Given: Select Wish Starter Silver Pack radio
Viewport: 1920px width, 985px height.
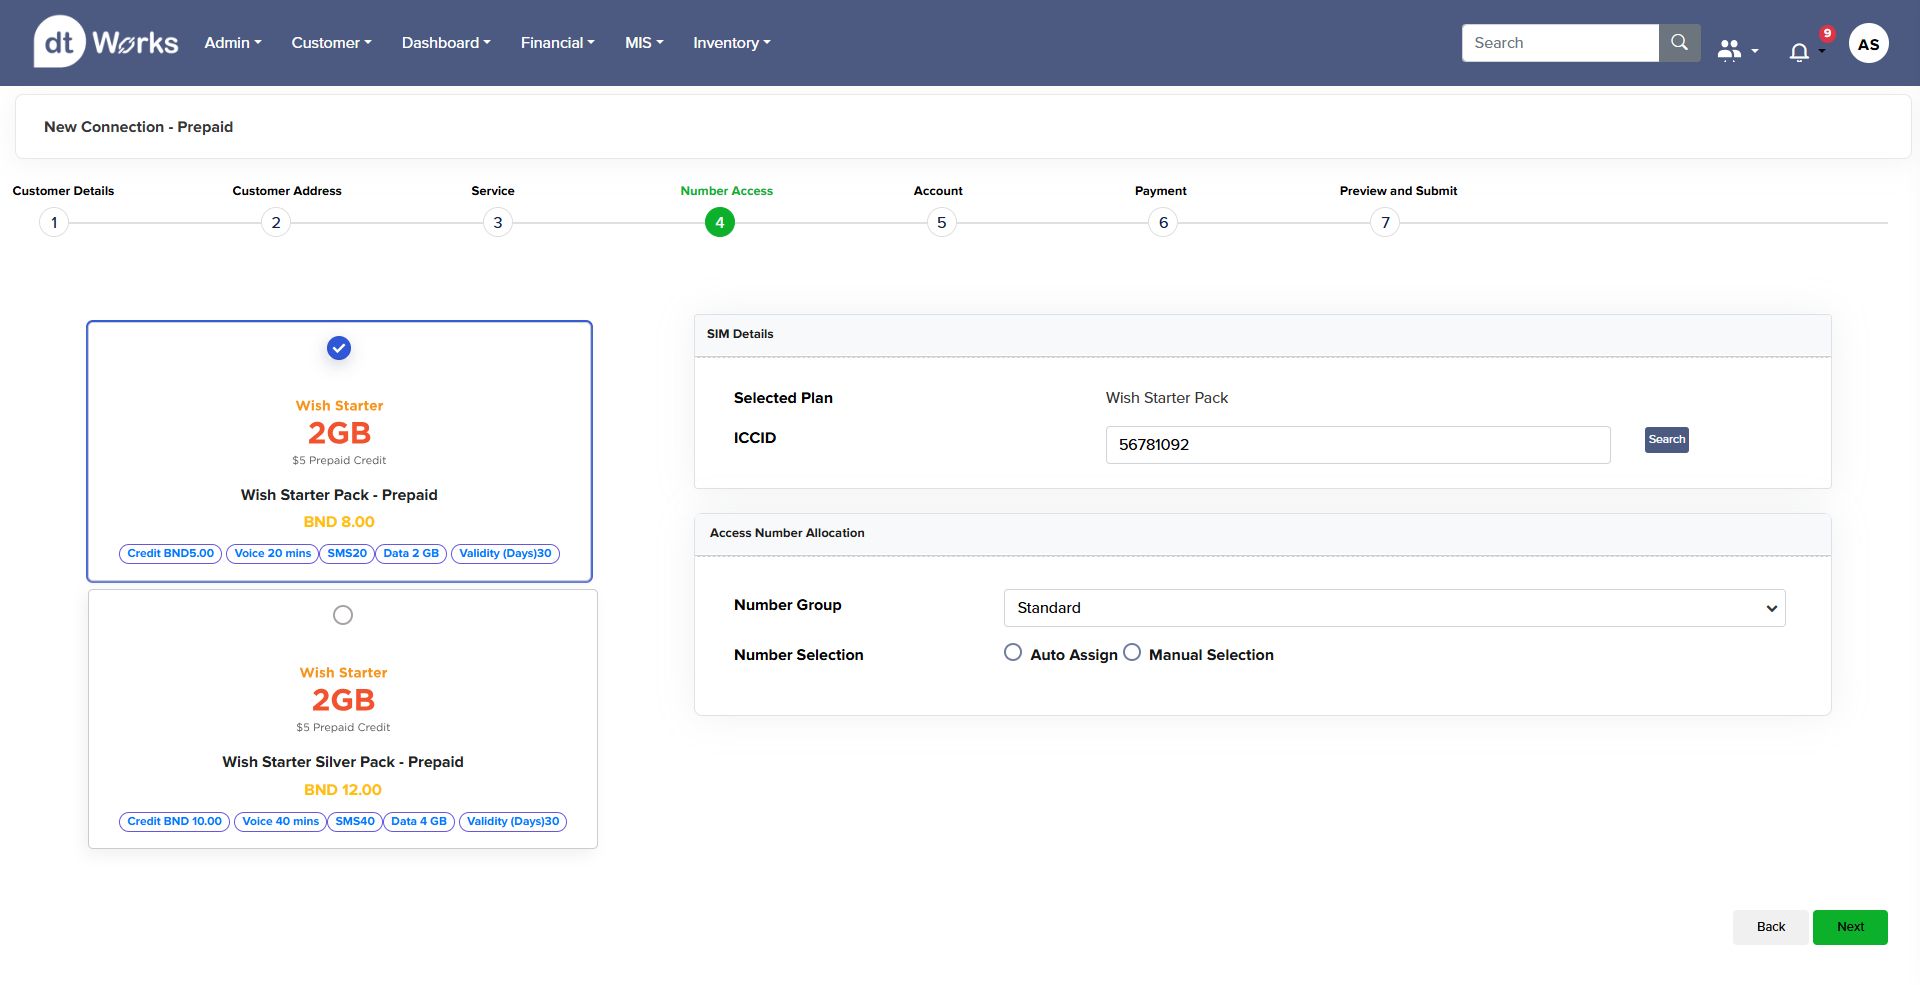Looking at the screenshot, I should click(343, 615).
